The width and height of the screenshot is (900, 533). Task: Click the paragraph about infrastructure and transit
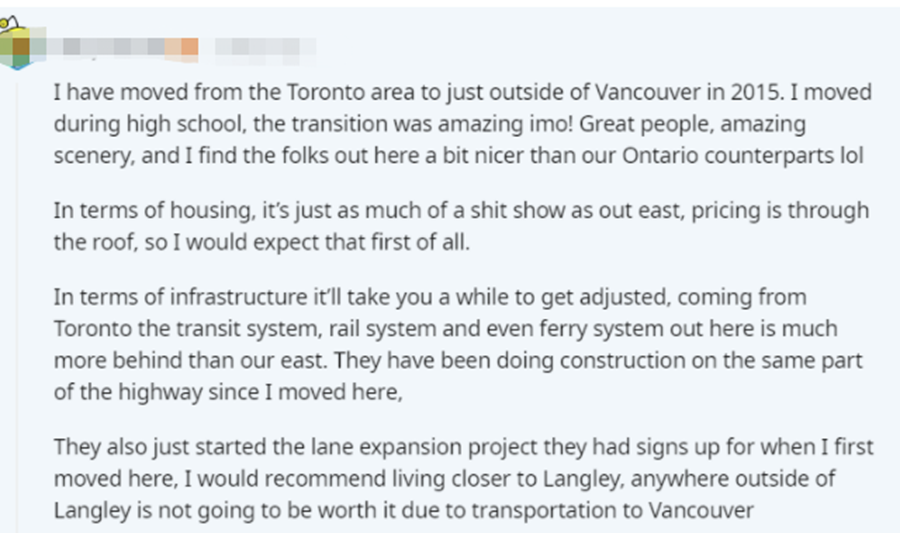point(458,344)
